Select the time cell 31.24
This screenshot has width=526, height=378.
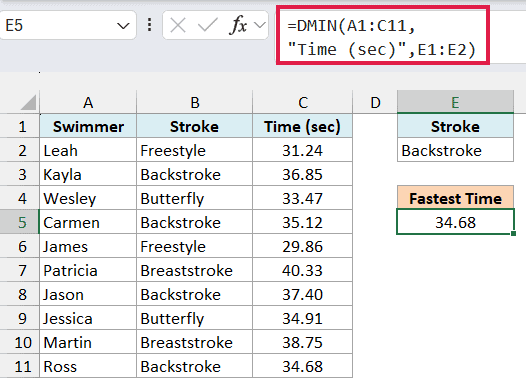click(x=303, y=150)
